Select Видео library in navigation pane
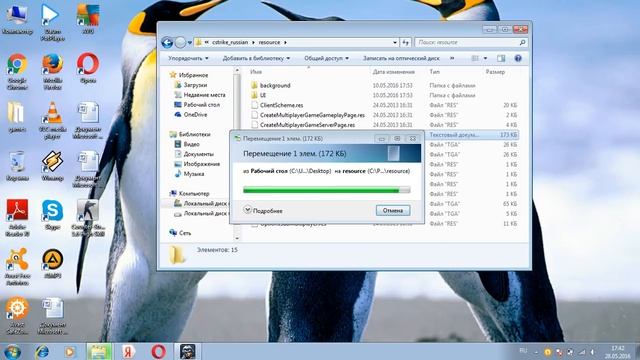The width and height of the screenshot is (640, 360). point(187,144)
